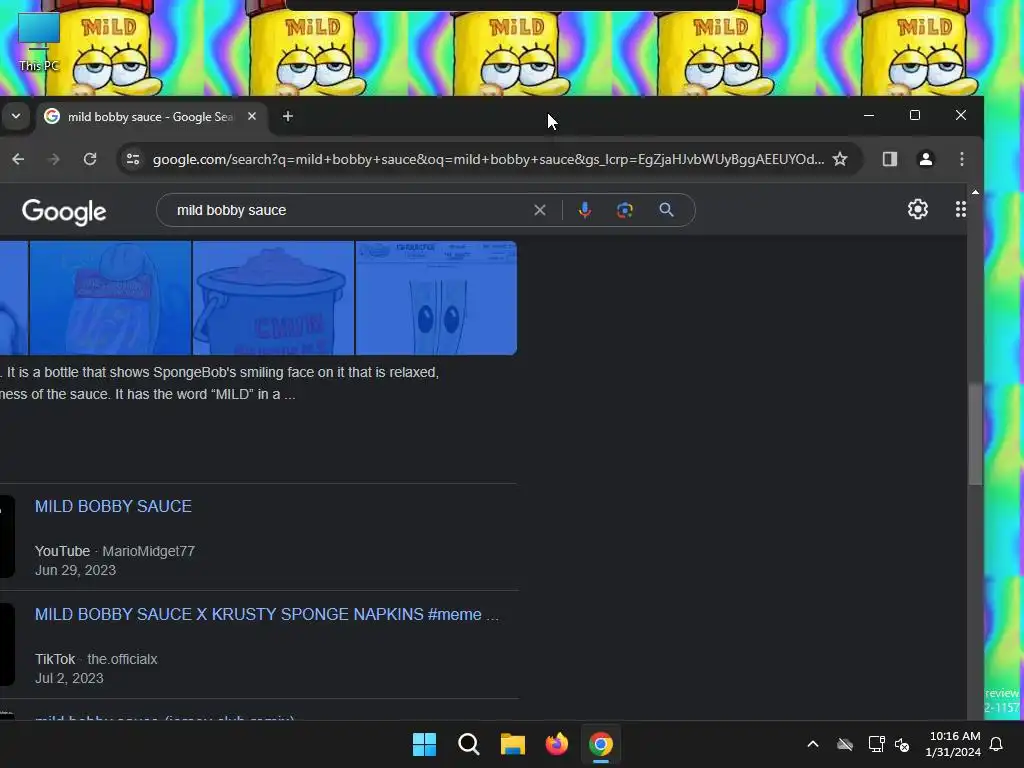This screenshot has width=1024, height=768.
Task: Open muted volume tray icon
Action: (x=902, y=744)
